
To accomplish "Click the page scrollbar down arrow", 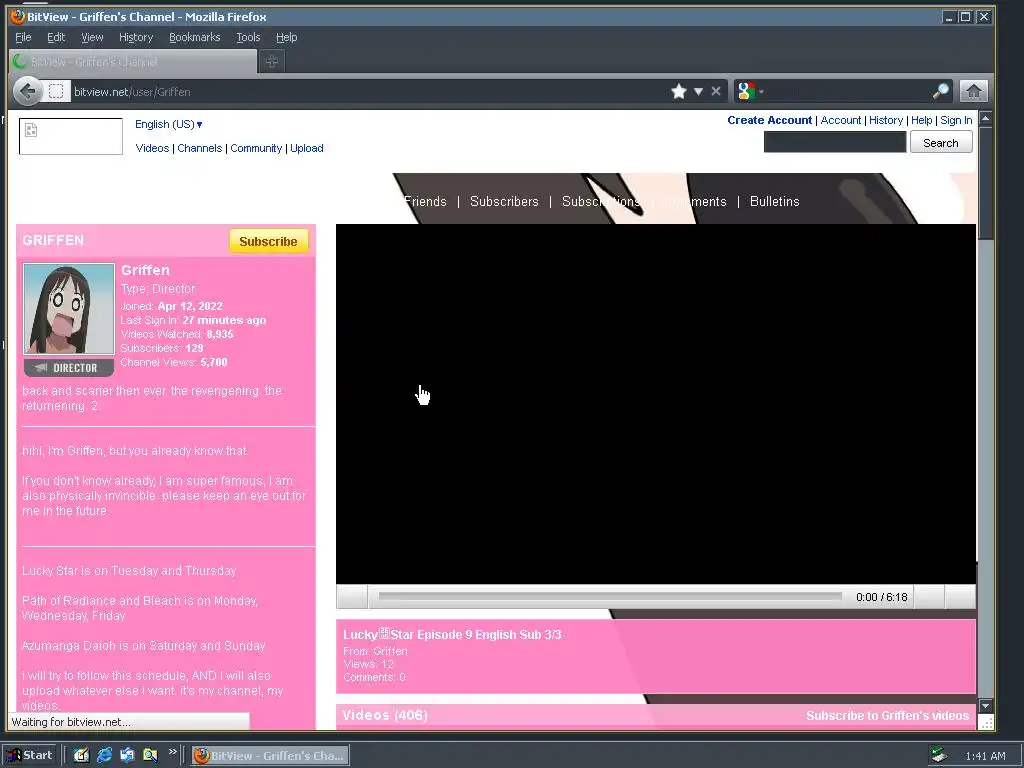I will point(986,706).
